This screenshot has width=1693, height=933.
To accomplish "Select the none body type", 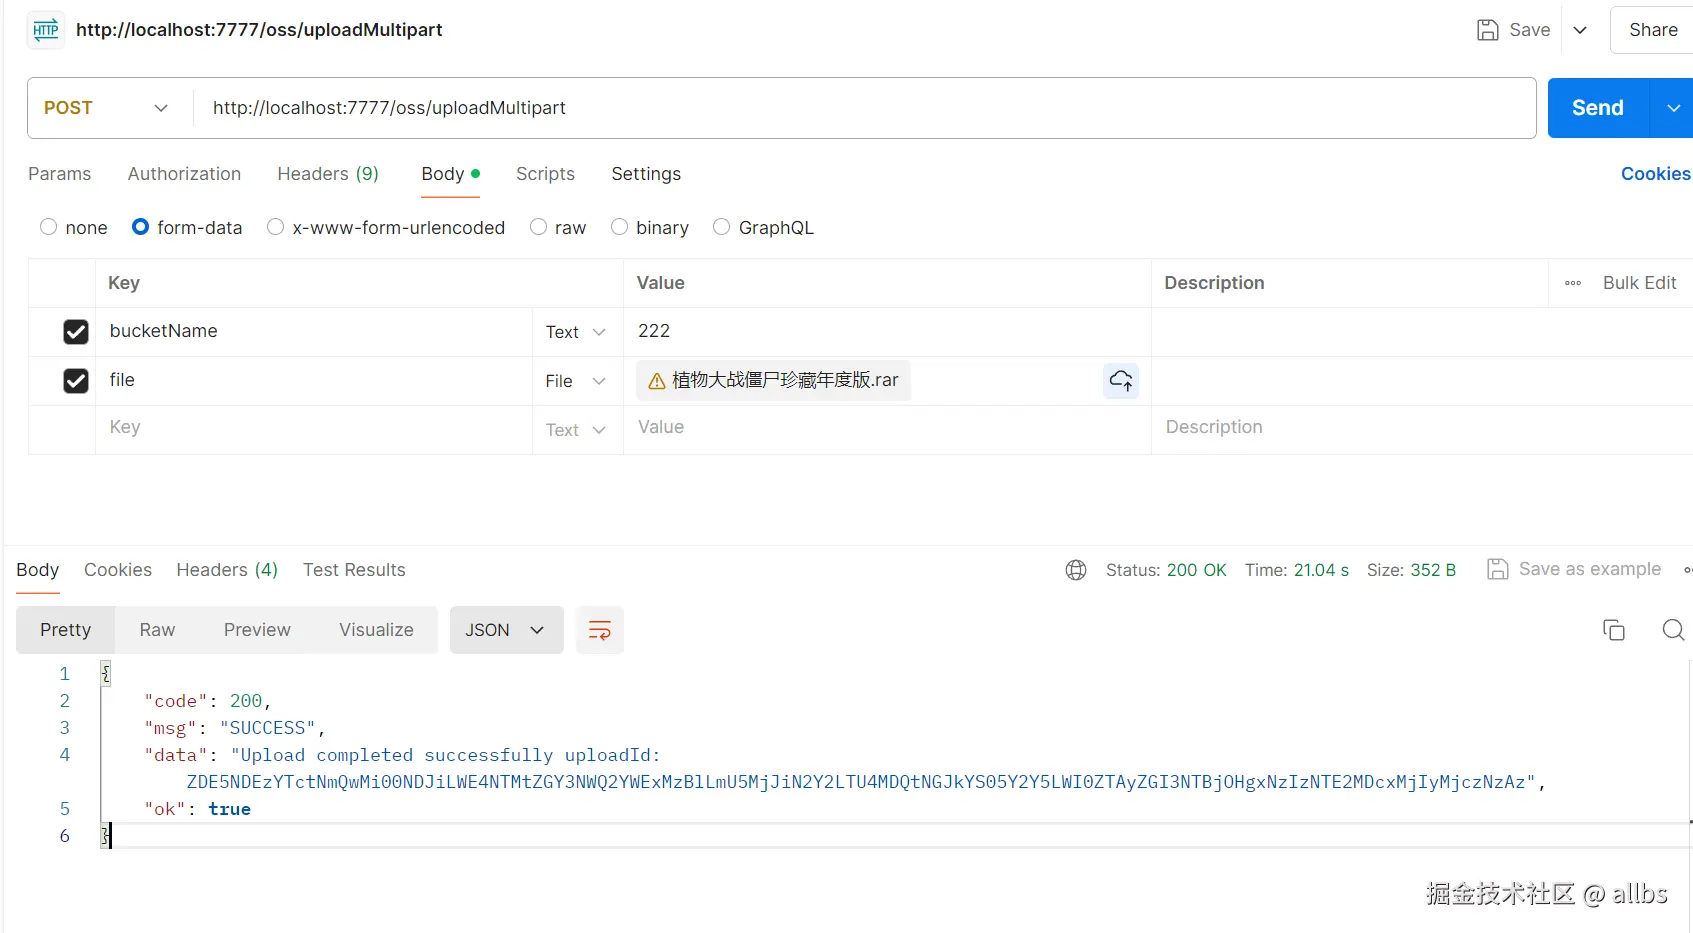I will point(48,227).
